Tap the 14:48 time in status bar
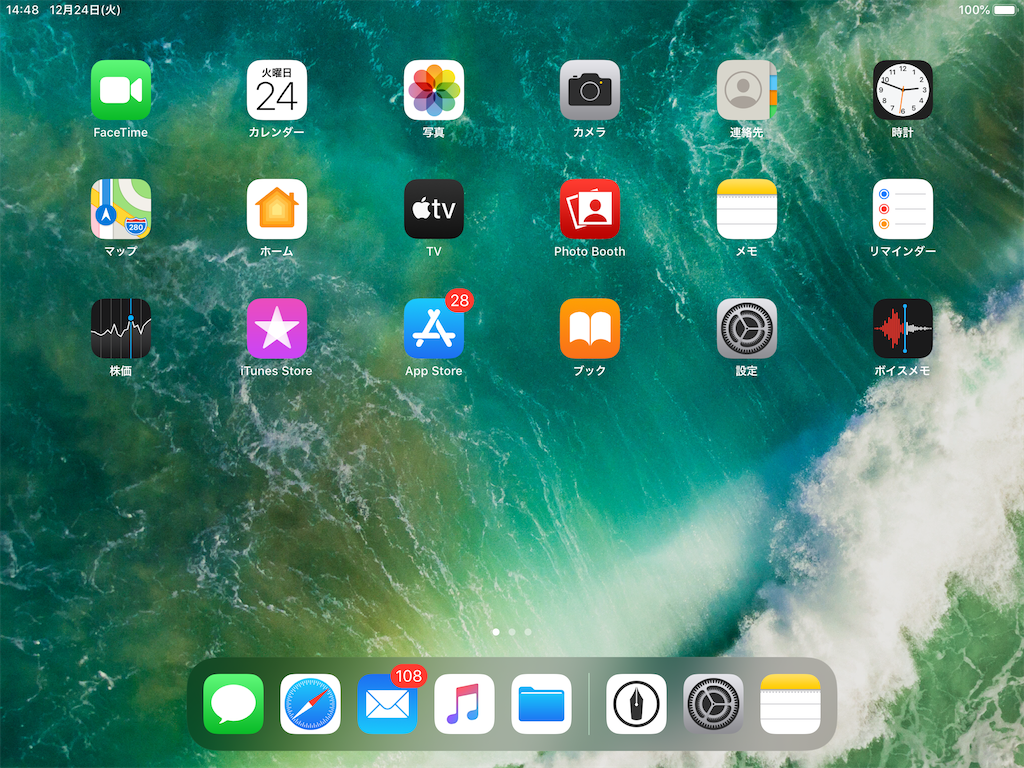The image size is (1024, 768). [x=23, y=10]
